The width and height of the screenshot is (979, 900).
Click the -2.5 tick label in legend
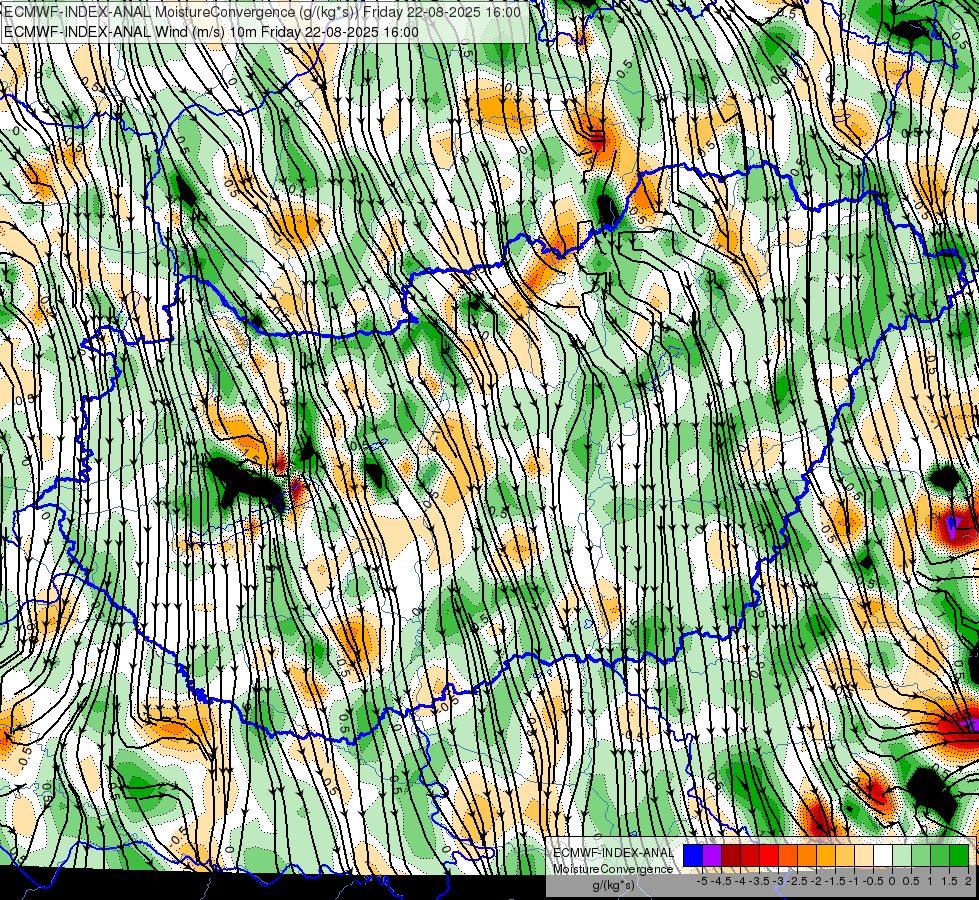(x=797, y=881)
